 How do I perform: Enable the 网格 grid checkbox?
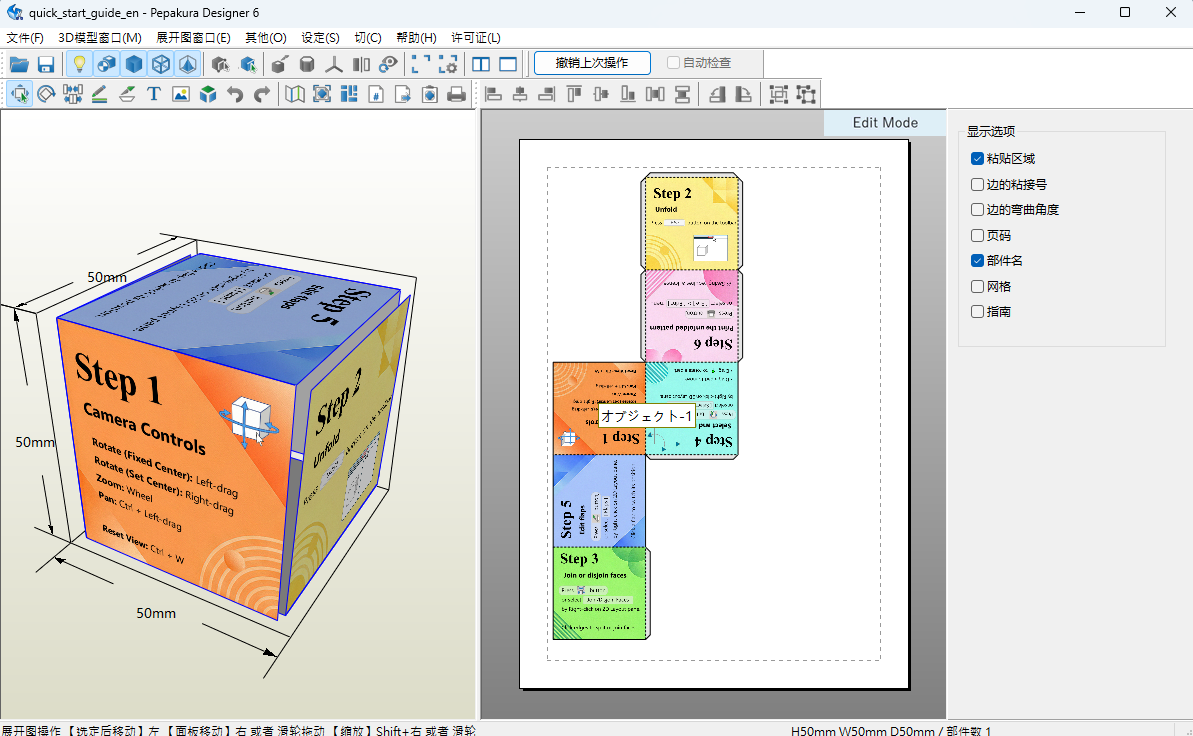click(x=978, y=286)
